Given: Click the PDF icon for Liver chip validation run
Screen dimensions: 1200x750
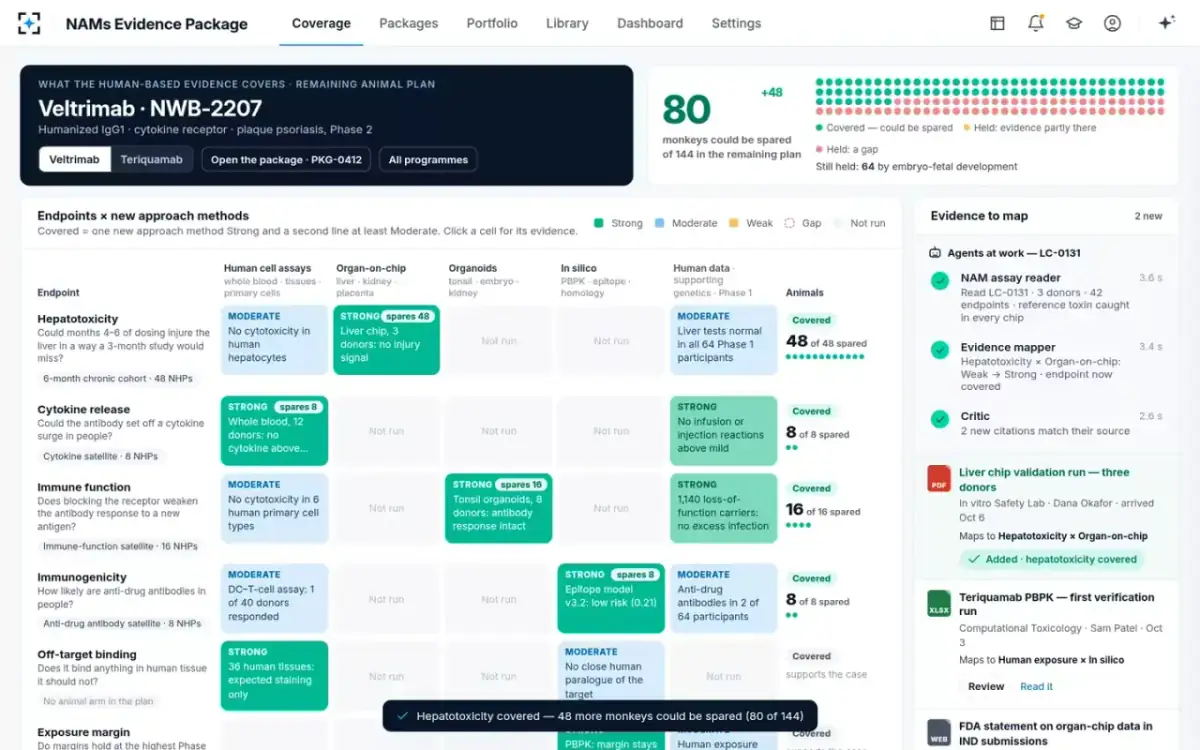Looking at the screenshot, I should tap(939, 478).
